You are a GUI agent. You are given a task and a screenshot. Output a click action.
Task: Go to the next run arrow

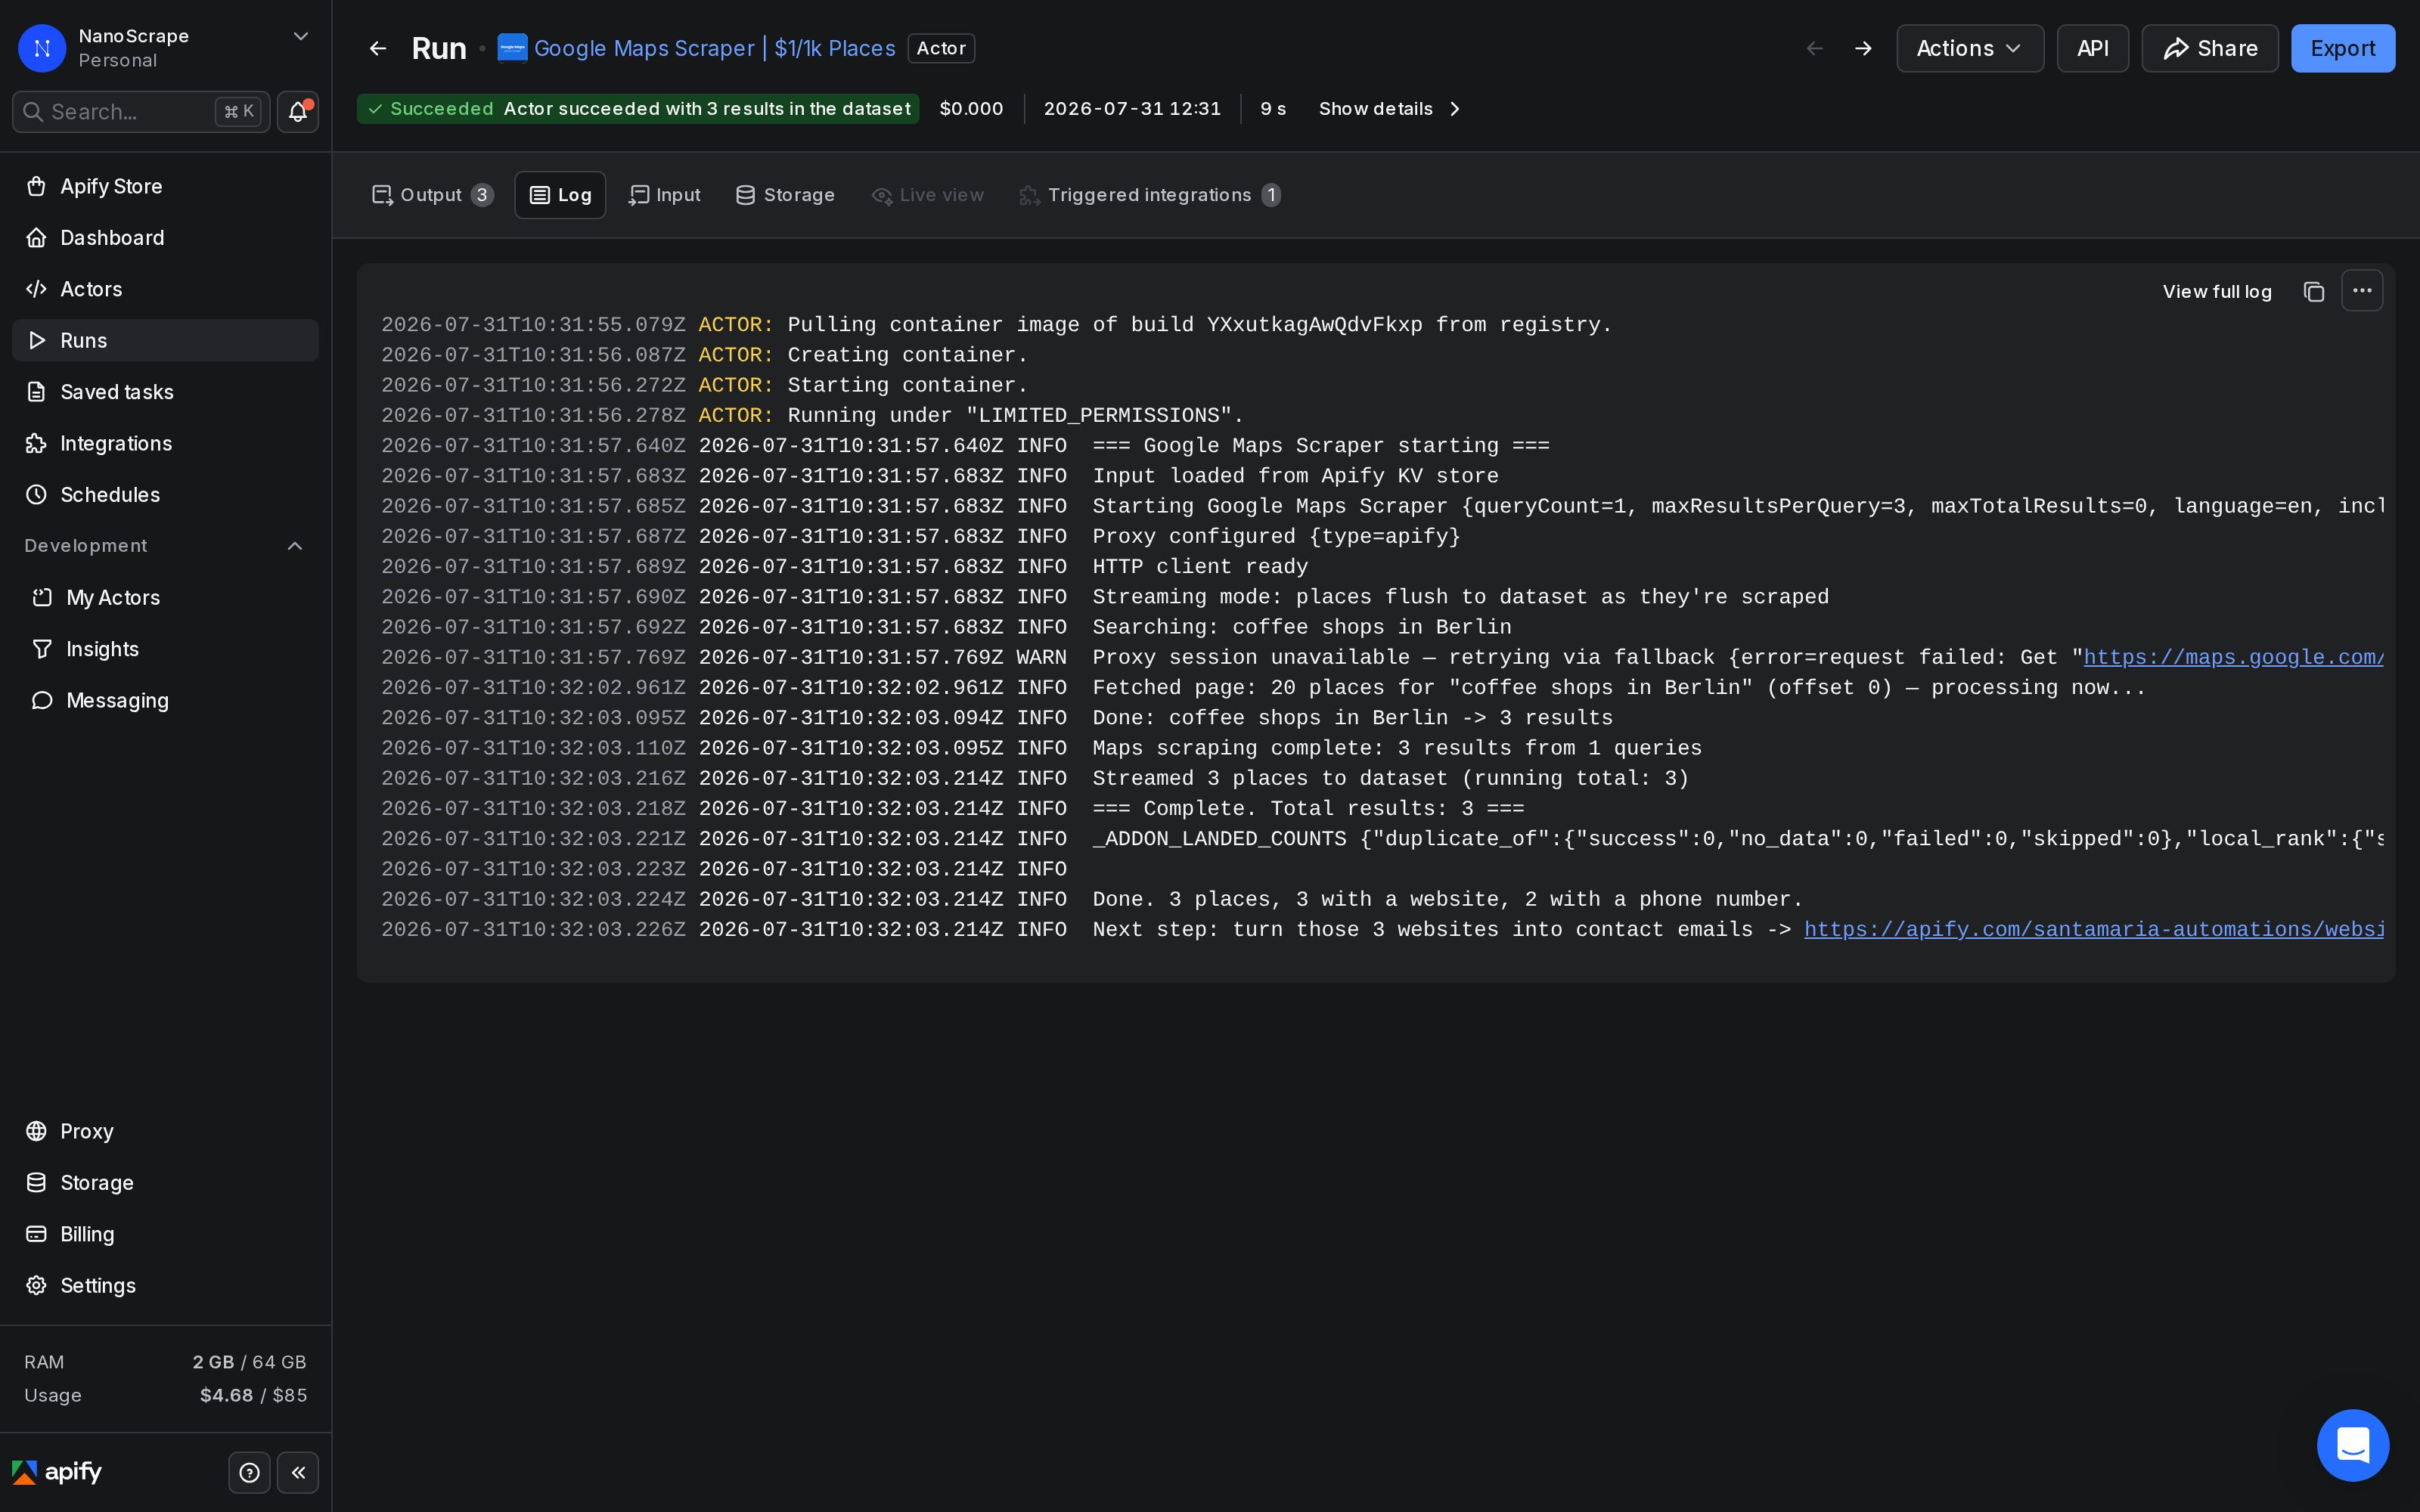(x=1863, y=48)
